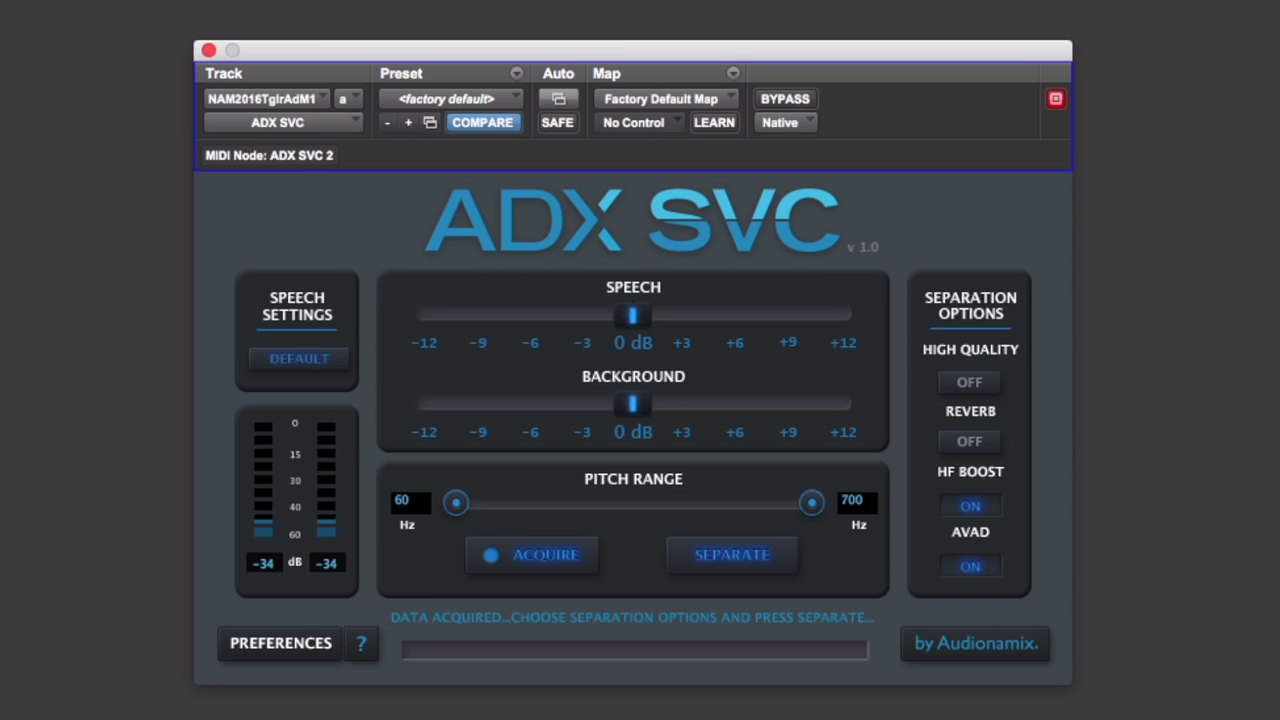This screenshot has width=1280, height=720.
Task: Open the ADX SVC plug-in selector
Action: pyautogui.click(x=283, y=123)
